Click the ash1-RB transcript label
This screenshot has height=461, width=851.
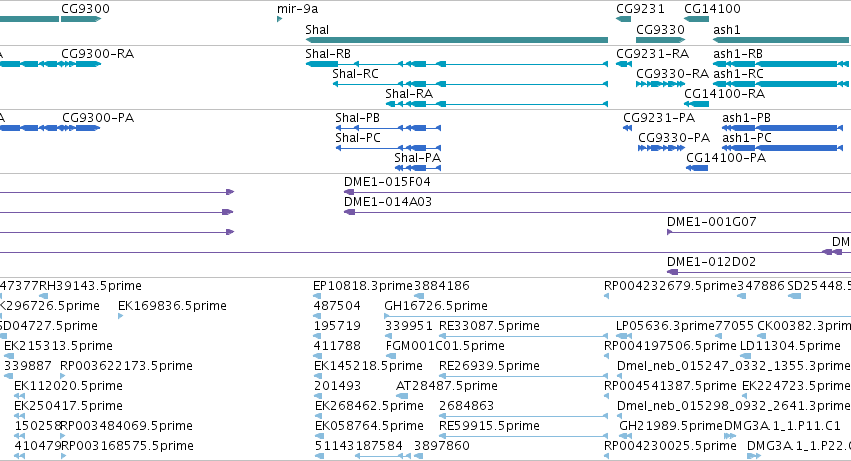(738, 54)
